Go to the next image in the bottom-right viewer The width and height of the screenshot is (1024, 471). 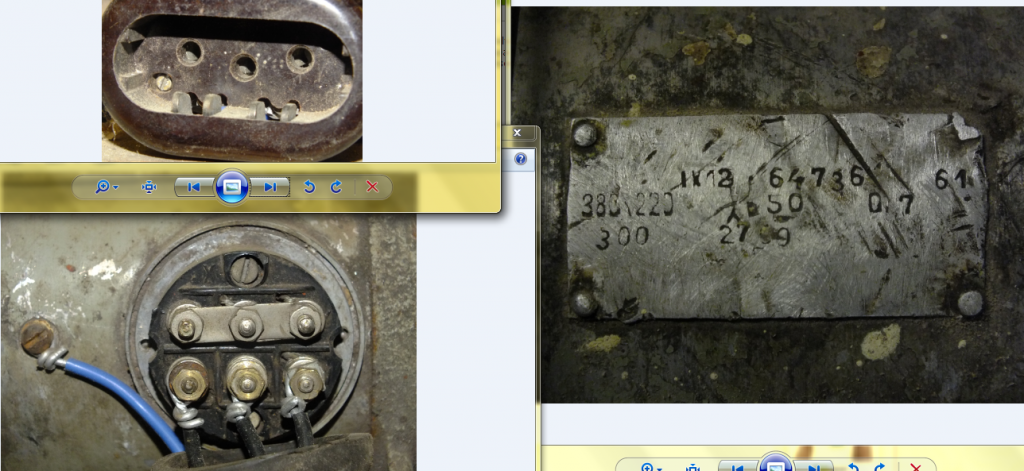[x=814, y=467]
